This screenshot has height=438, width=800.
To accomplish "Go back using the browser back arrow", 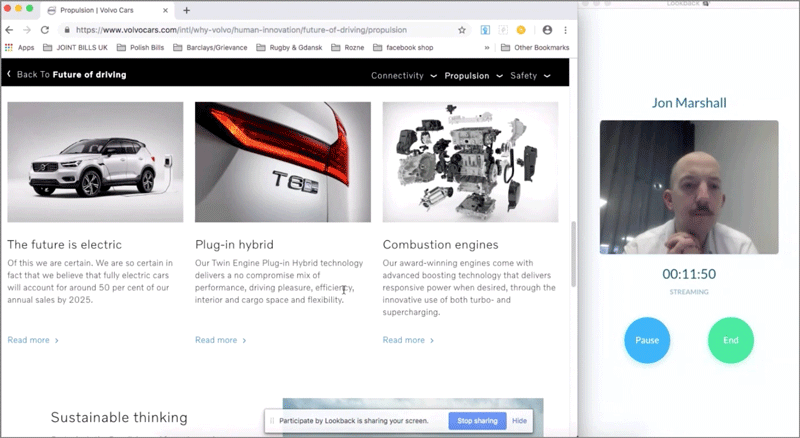I will 9,30.
